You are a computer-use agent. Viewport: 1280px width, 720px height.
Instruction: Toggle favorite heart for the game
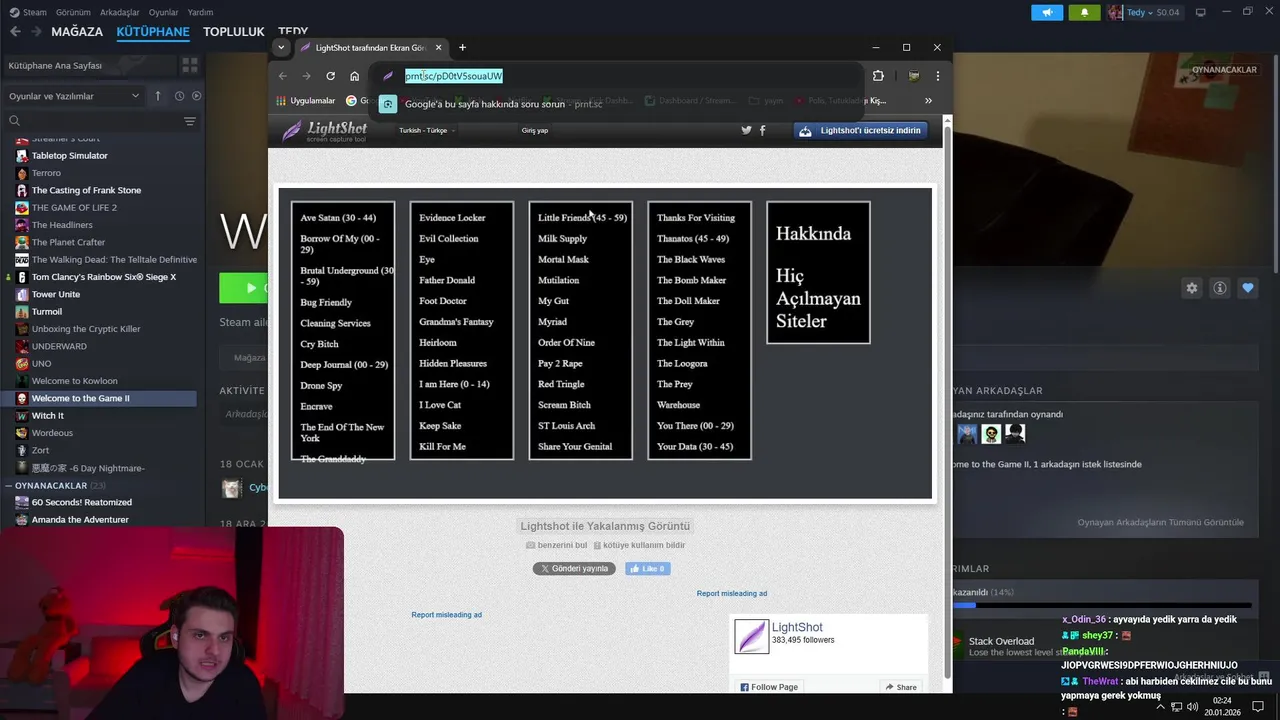[1248, 288]
